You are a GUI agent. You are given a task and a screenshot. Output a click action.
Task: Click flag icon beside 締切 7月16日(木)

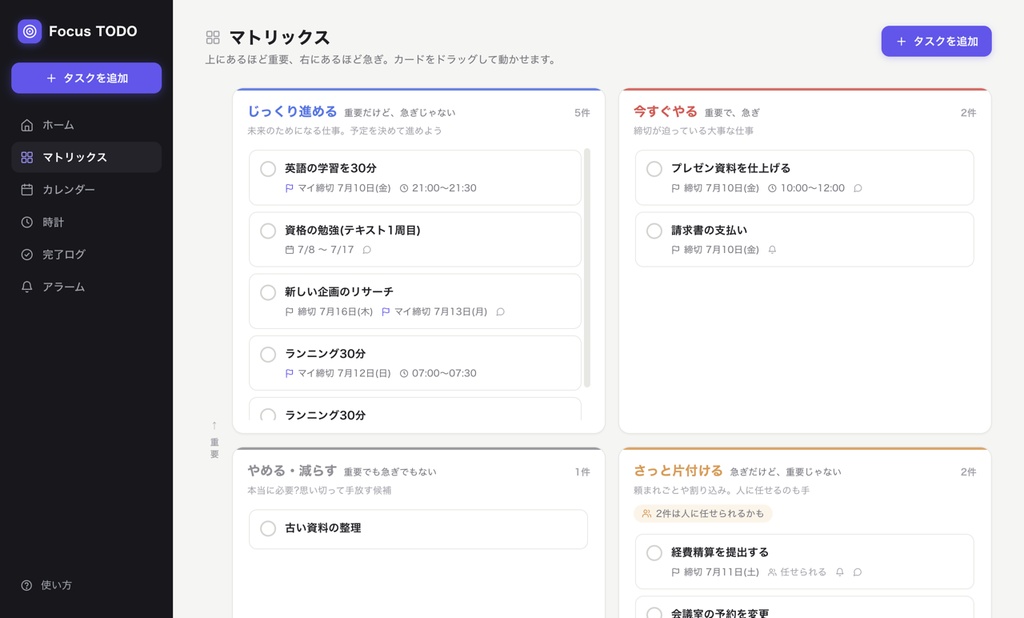coord(289,312)
